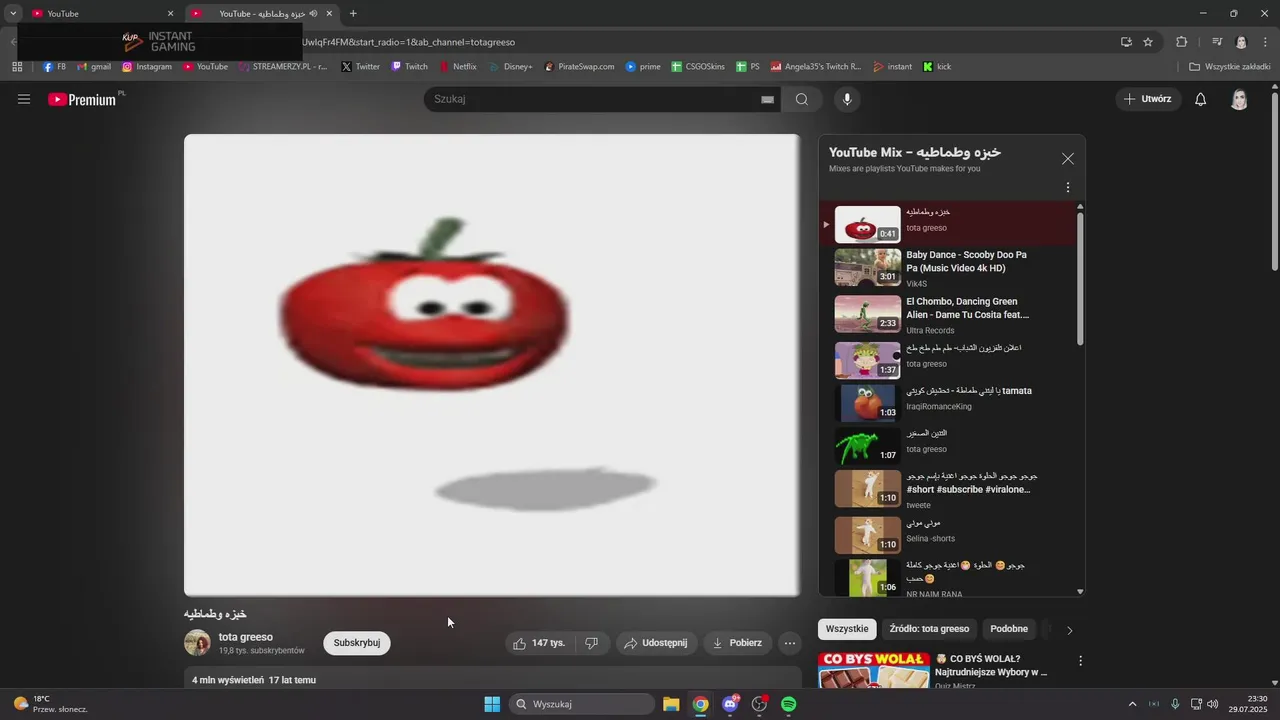Open the Netflix bookmark
The height and width of the screenshot is (720, 1280).
tap(458, 67)
